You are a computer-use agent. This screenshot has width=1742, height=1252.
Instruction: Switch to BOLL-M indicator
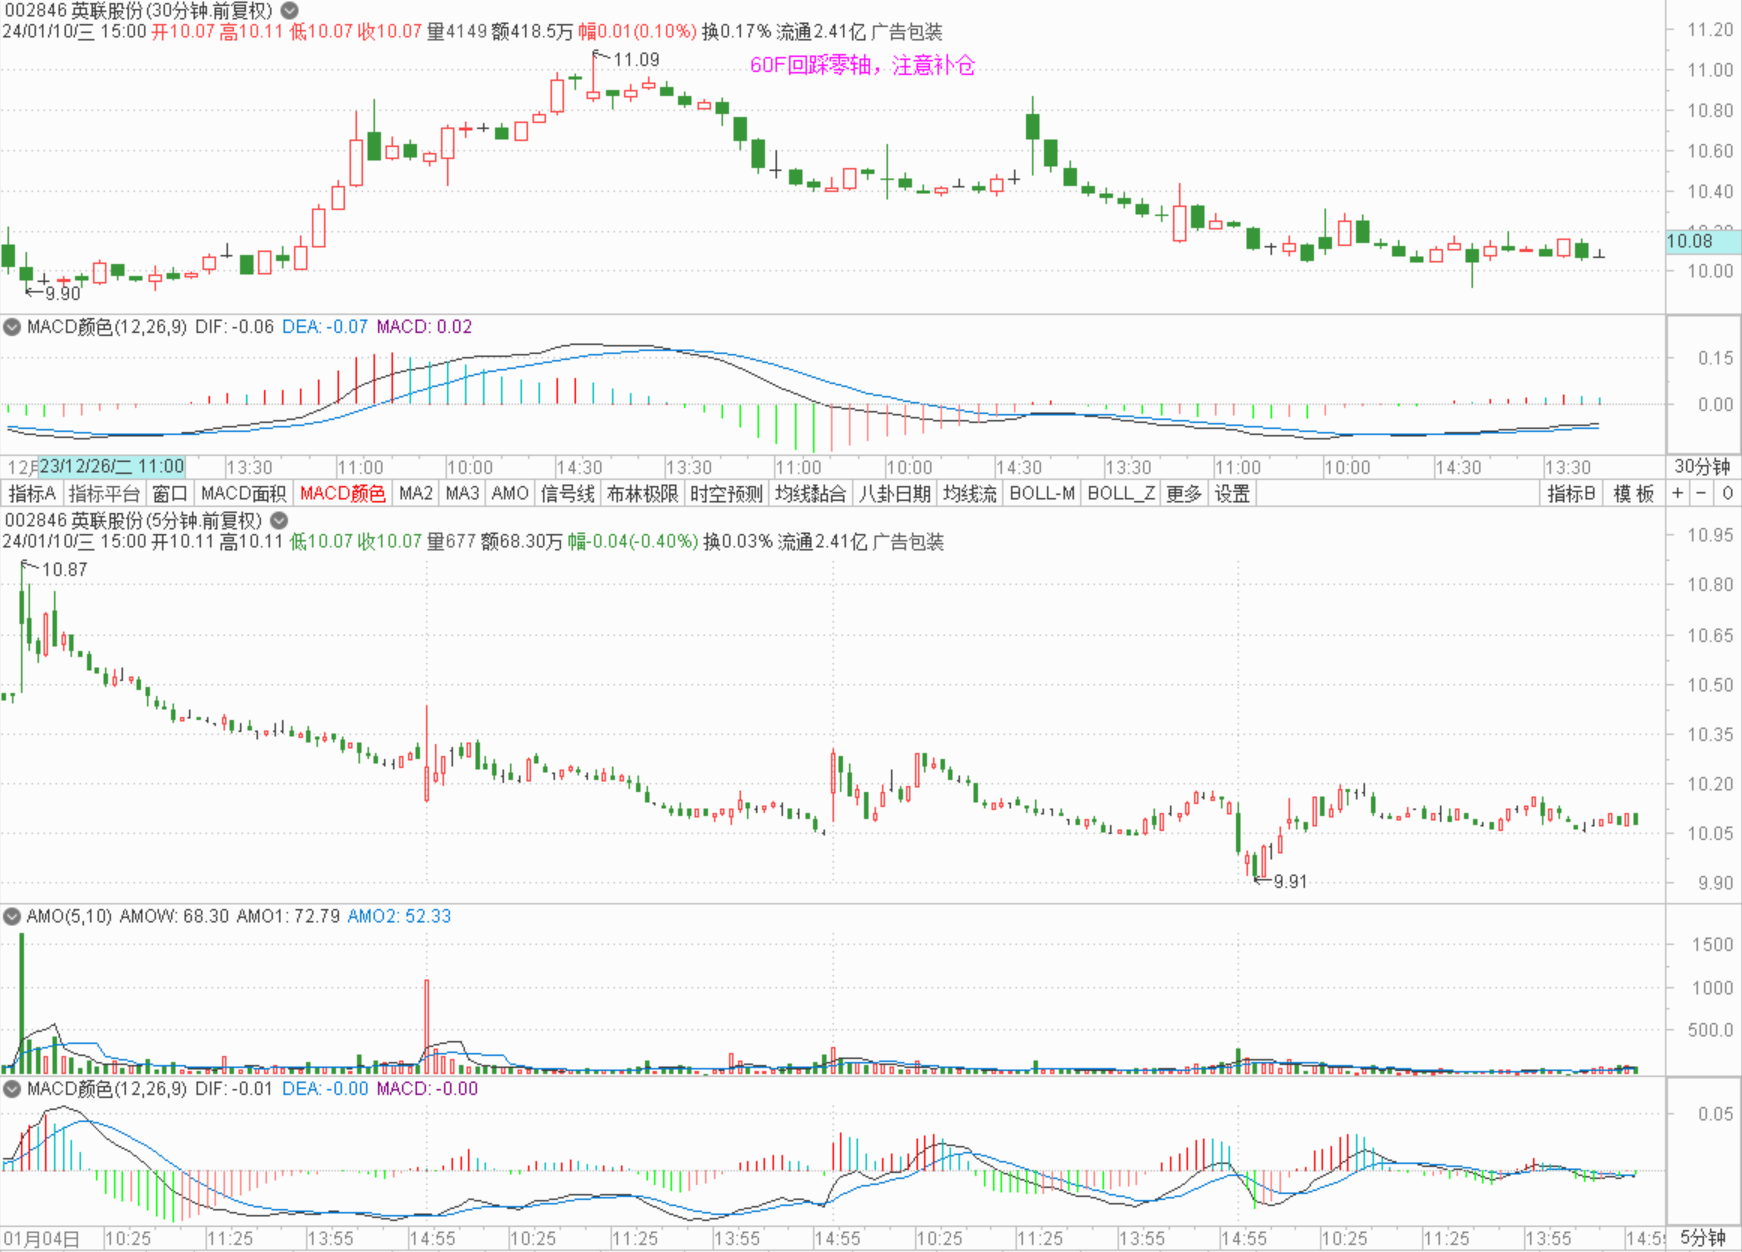click(x=1042, y=493)
